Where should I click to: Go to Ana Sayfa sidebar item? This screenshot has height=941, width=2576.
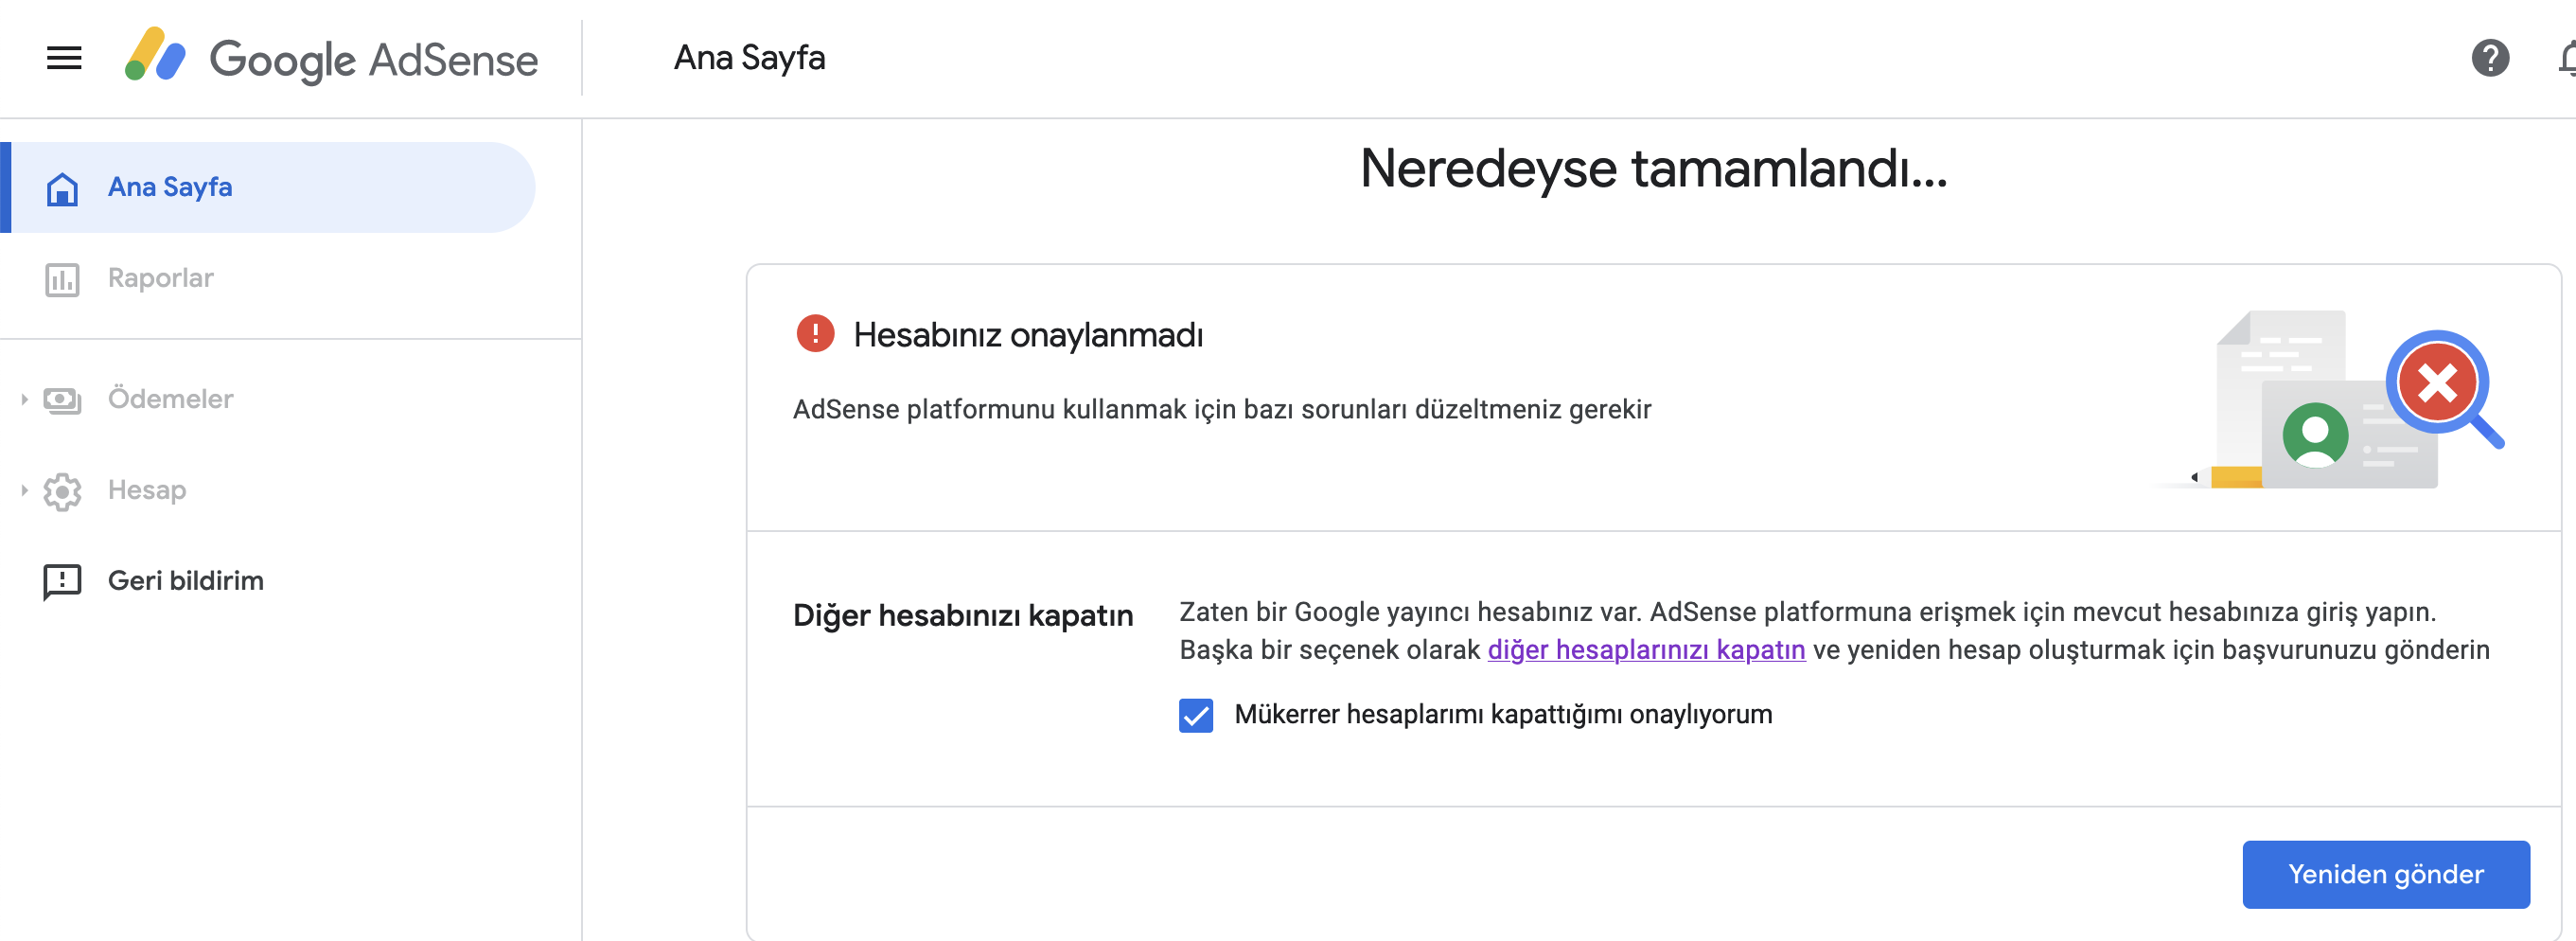(170, 187)
